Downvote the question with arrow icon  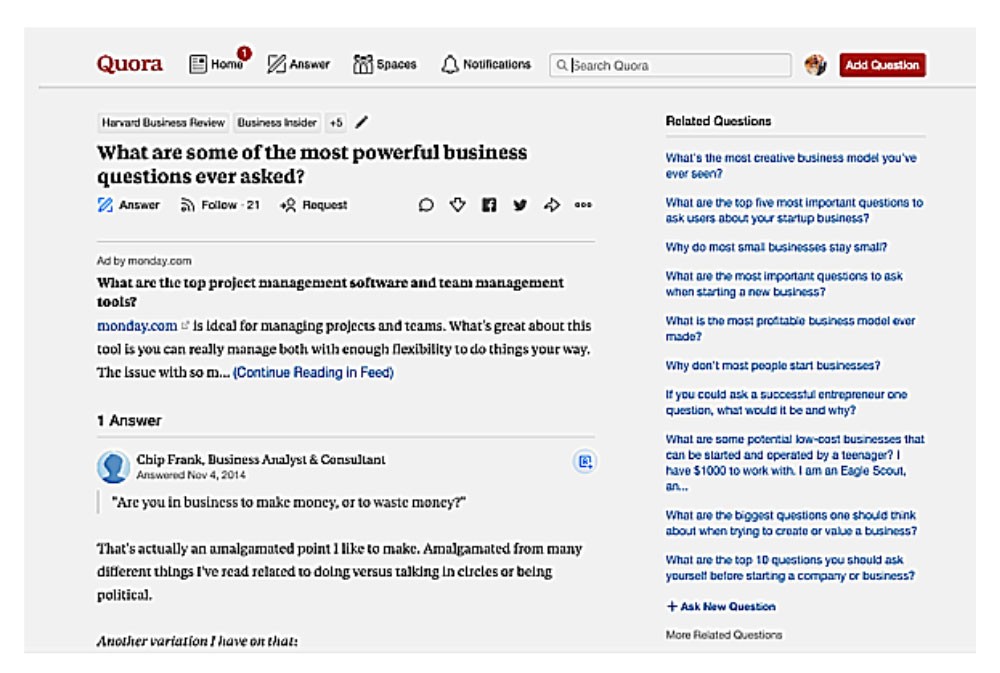click(x=457, y=205)
